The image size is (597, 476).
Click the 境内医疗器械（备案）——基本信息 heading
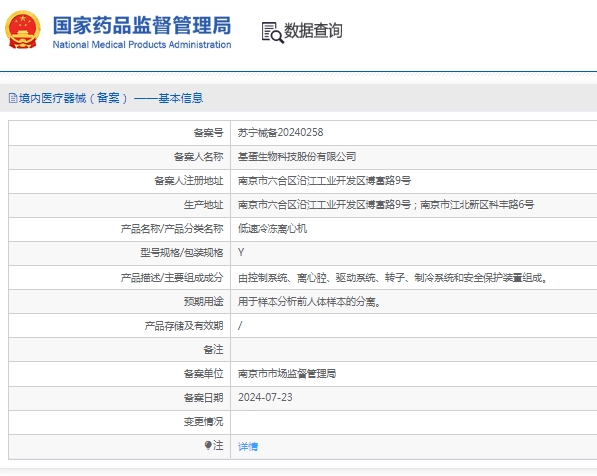point(111,98)
